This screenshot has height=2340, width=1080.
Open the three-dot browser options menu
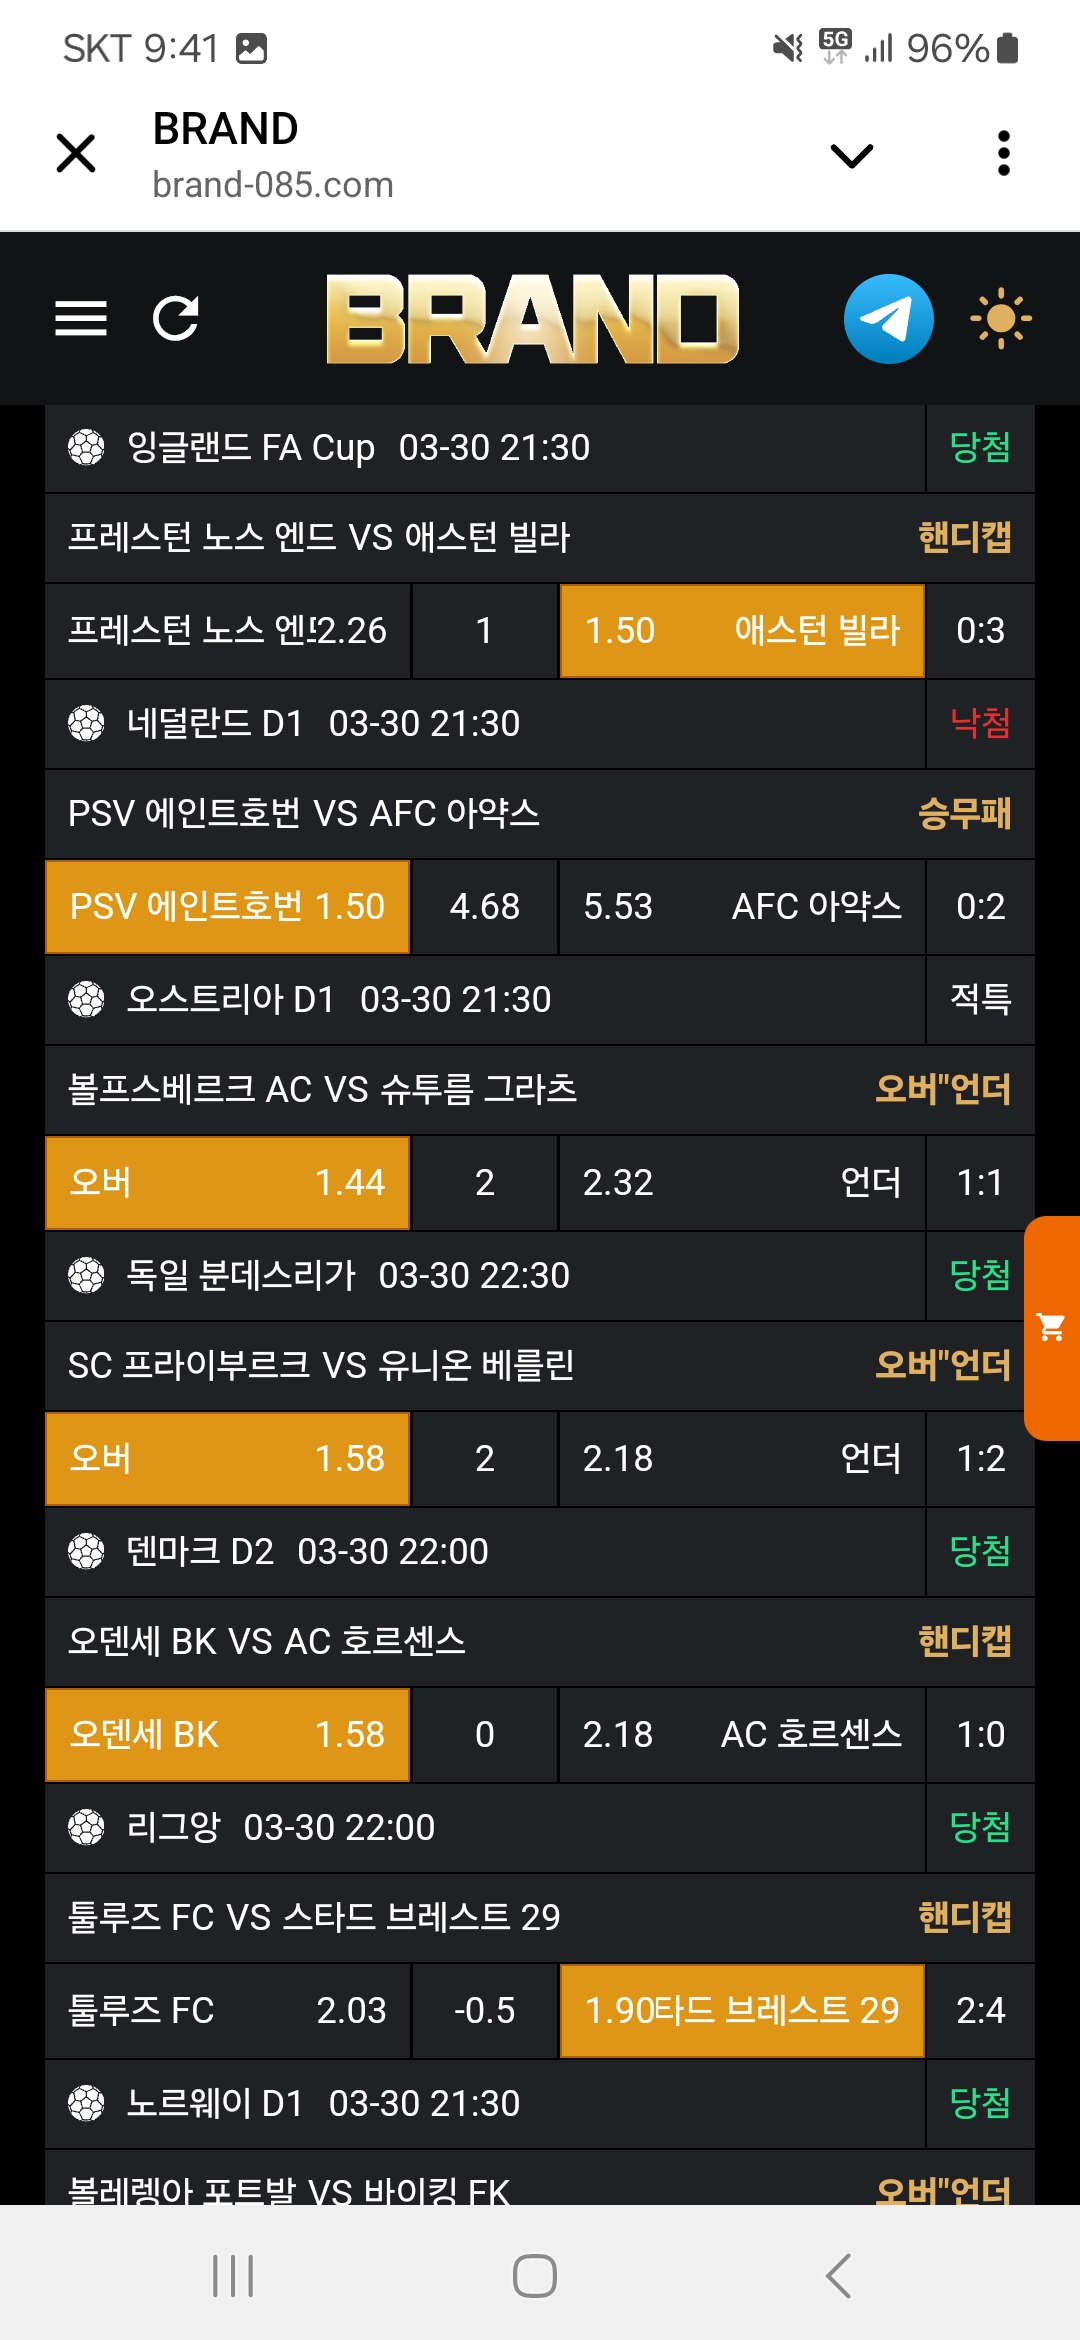[x=1004, y=154]
